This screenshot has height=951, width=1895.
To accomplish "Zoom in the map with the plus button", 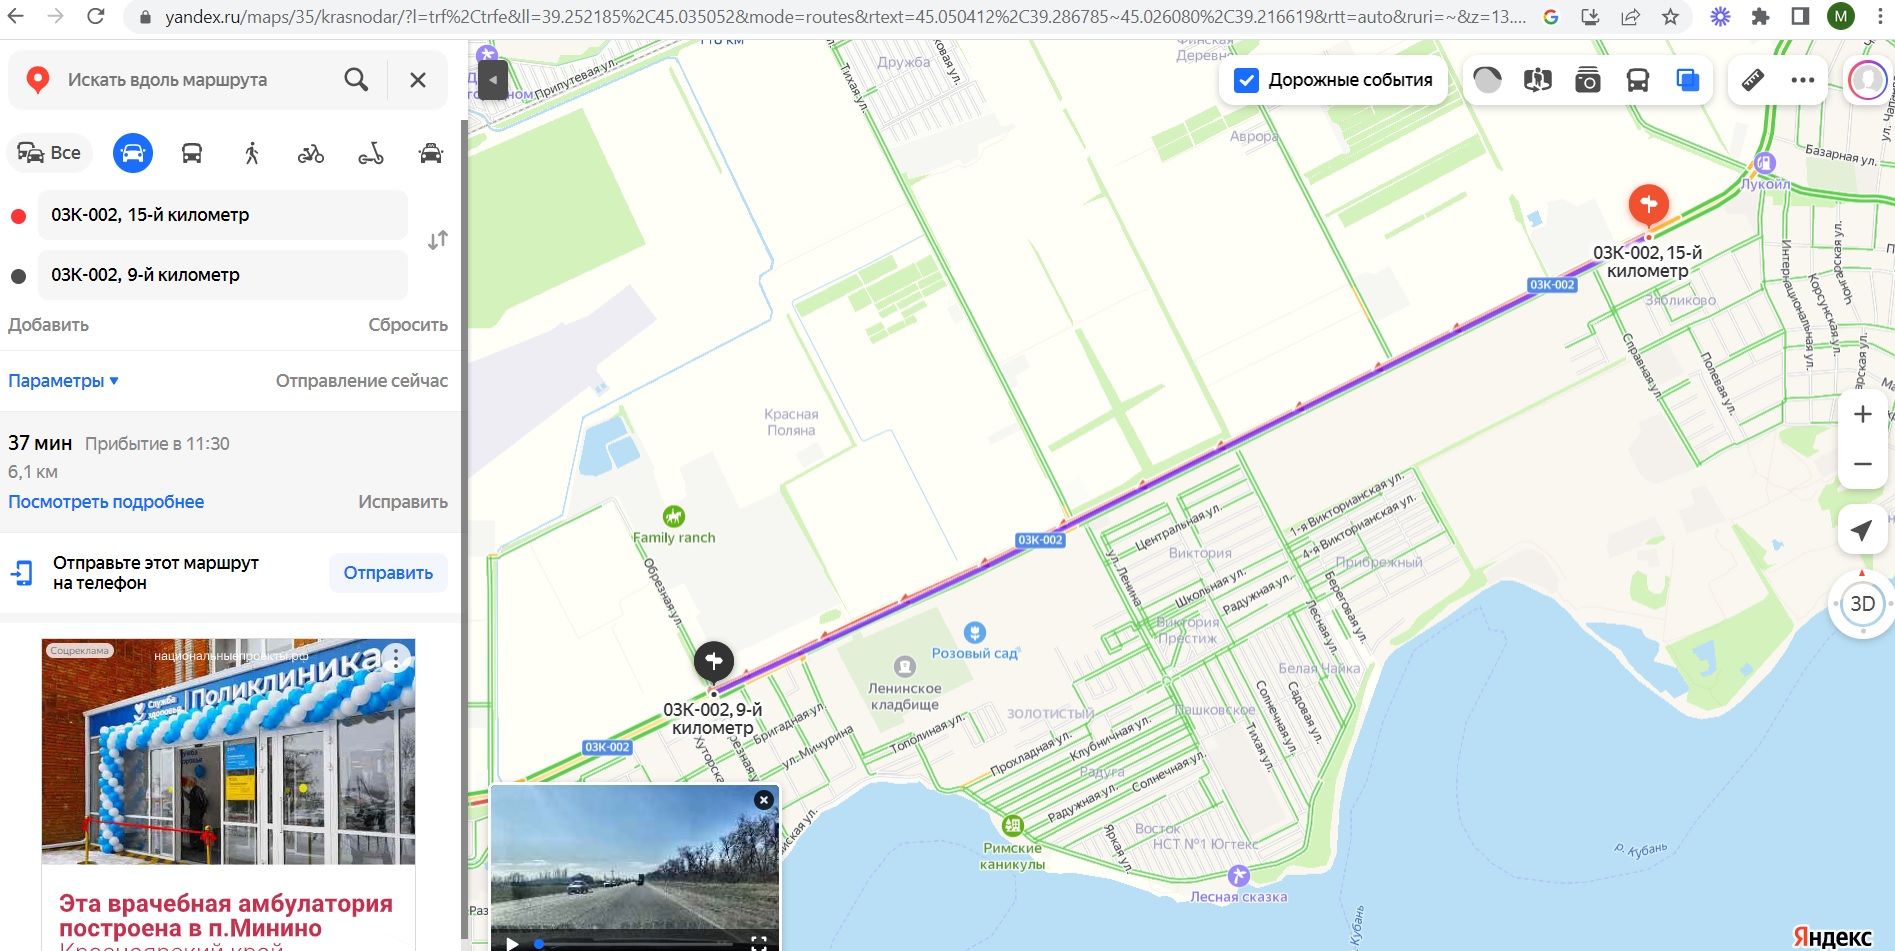I will (1862, 414).
